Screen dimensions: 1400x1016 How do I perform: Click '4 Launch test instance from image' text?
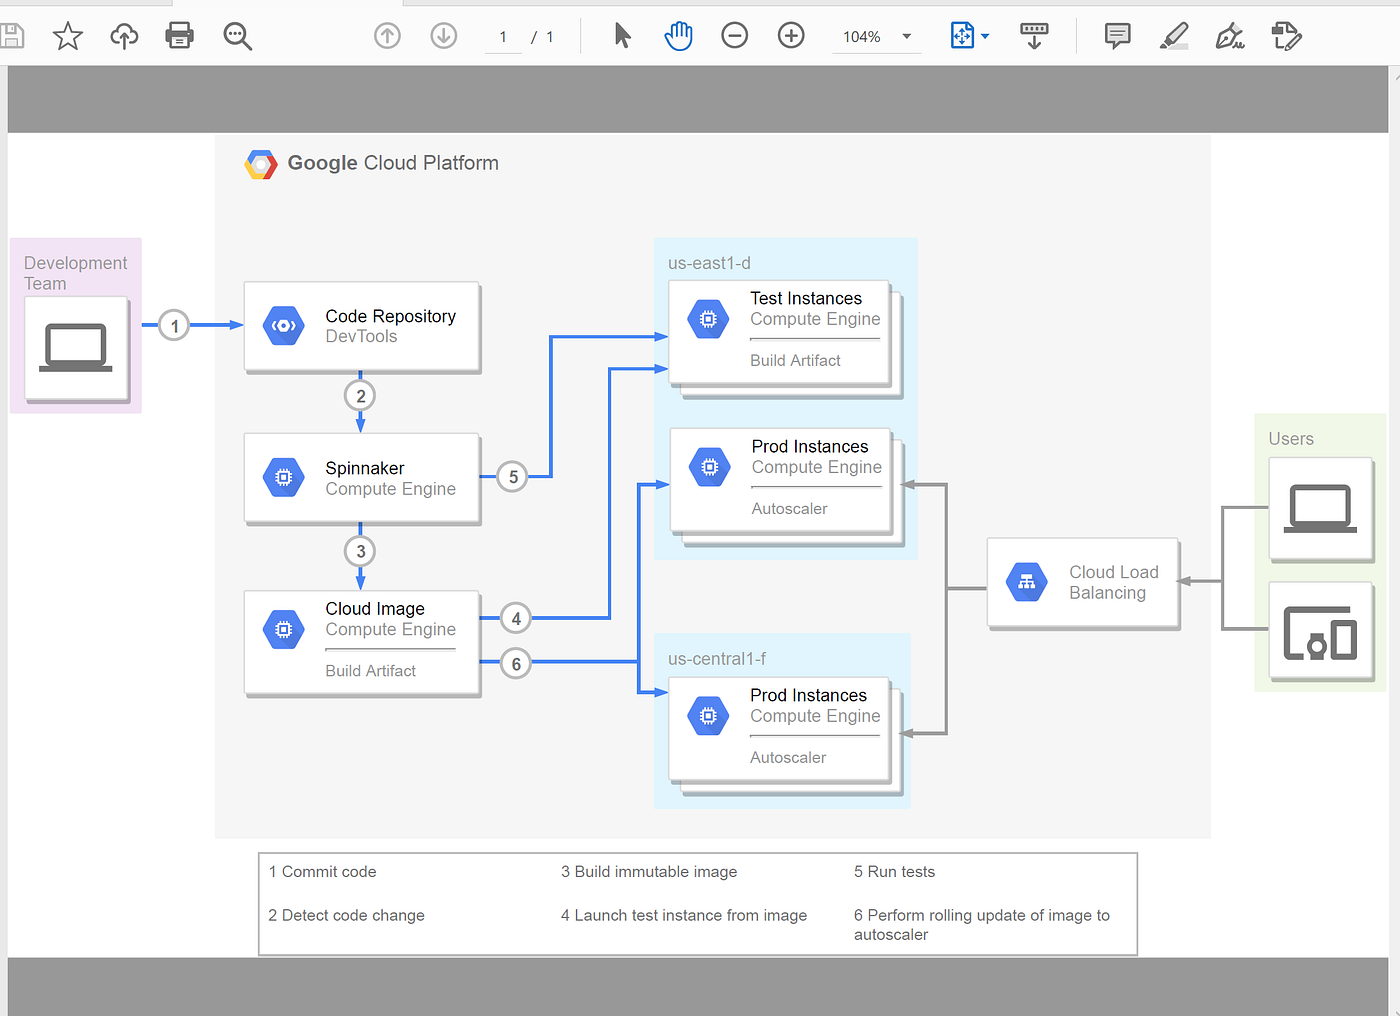pos(684,915)
